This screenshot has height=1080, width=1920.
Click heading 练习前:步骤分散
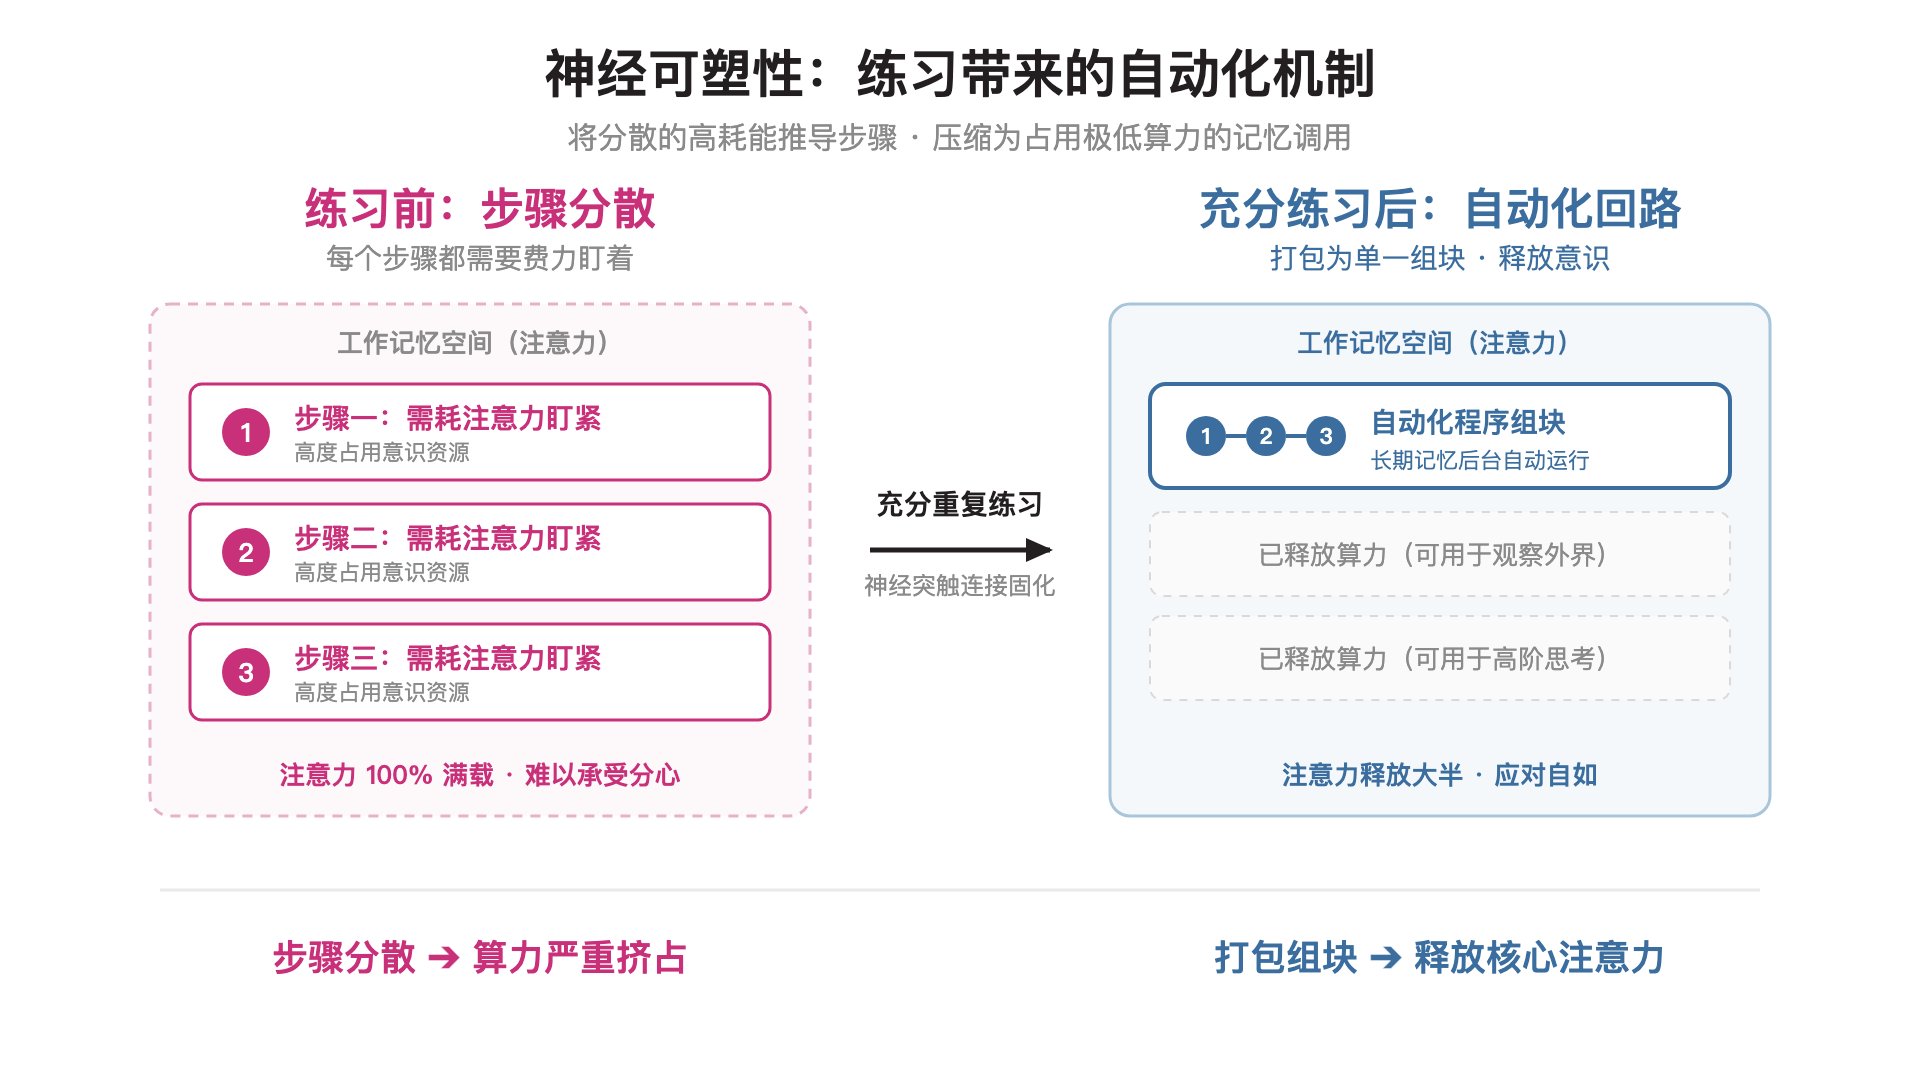(480, 209)
